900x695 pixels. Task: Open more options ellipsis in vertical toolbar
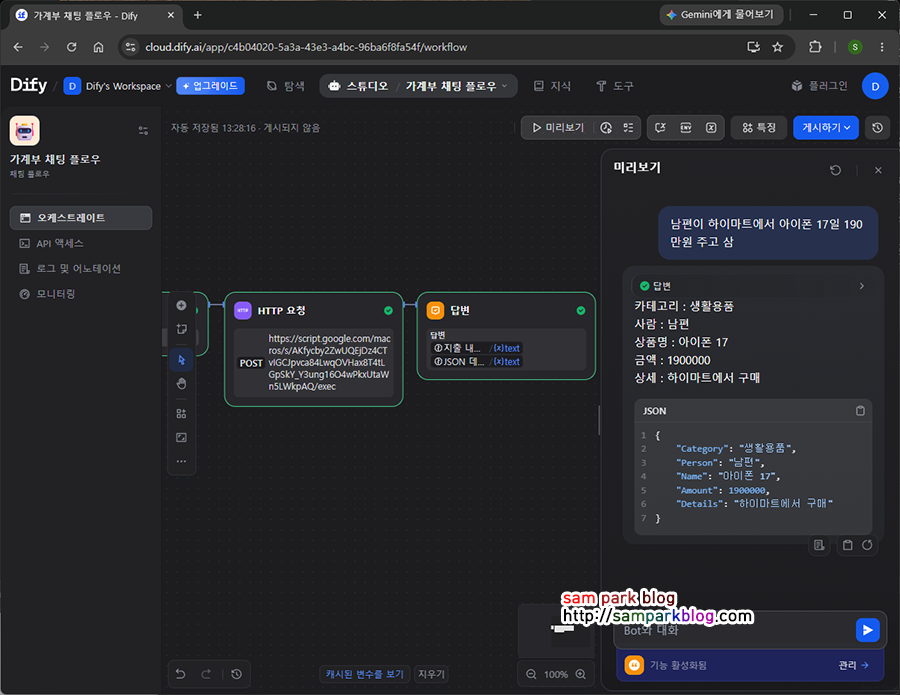(181, 461)
